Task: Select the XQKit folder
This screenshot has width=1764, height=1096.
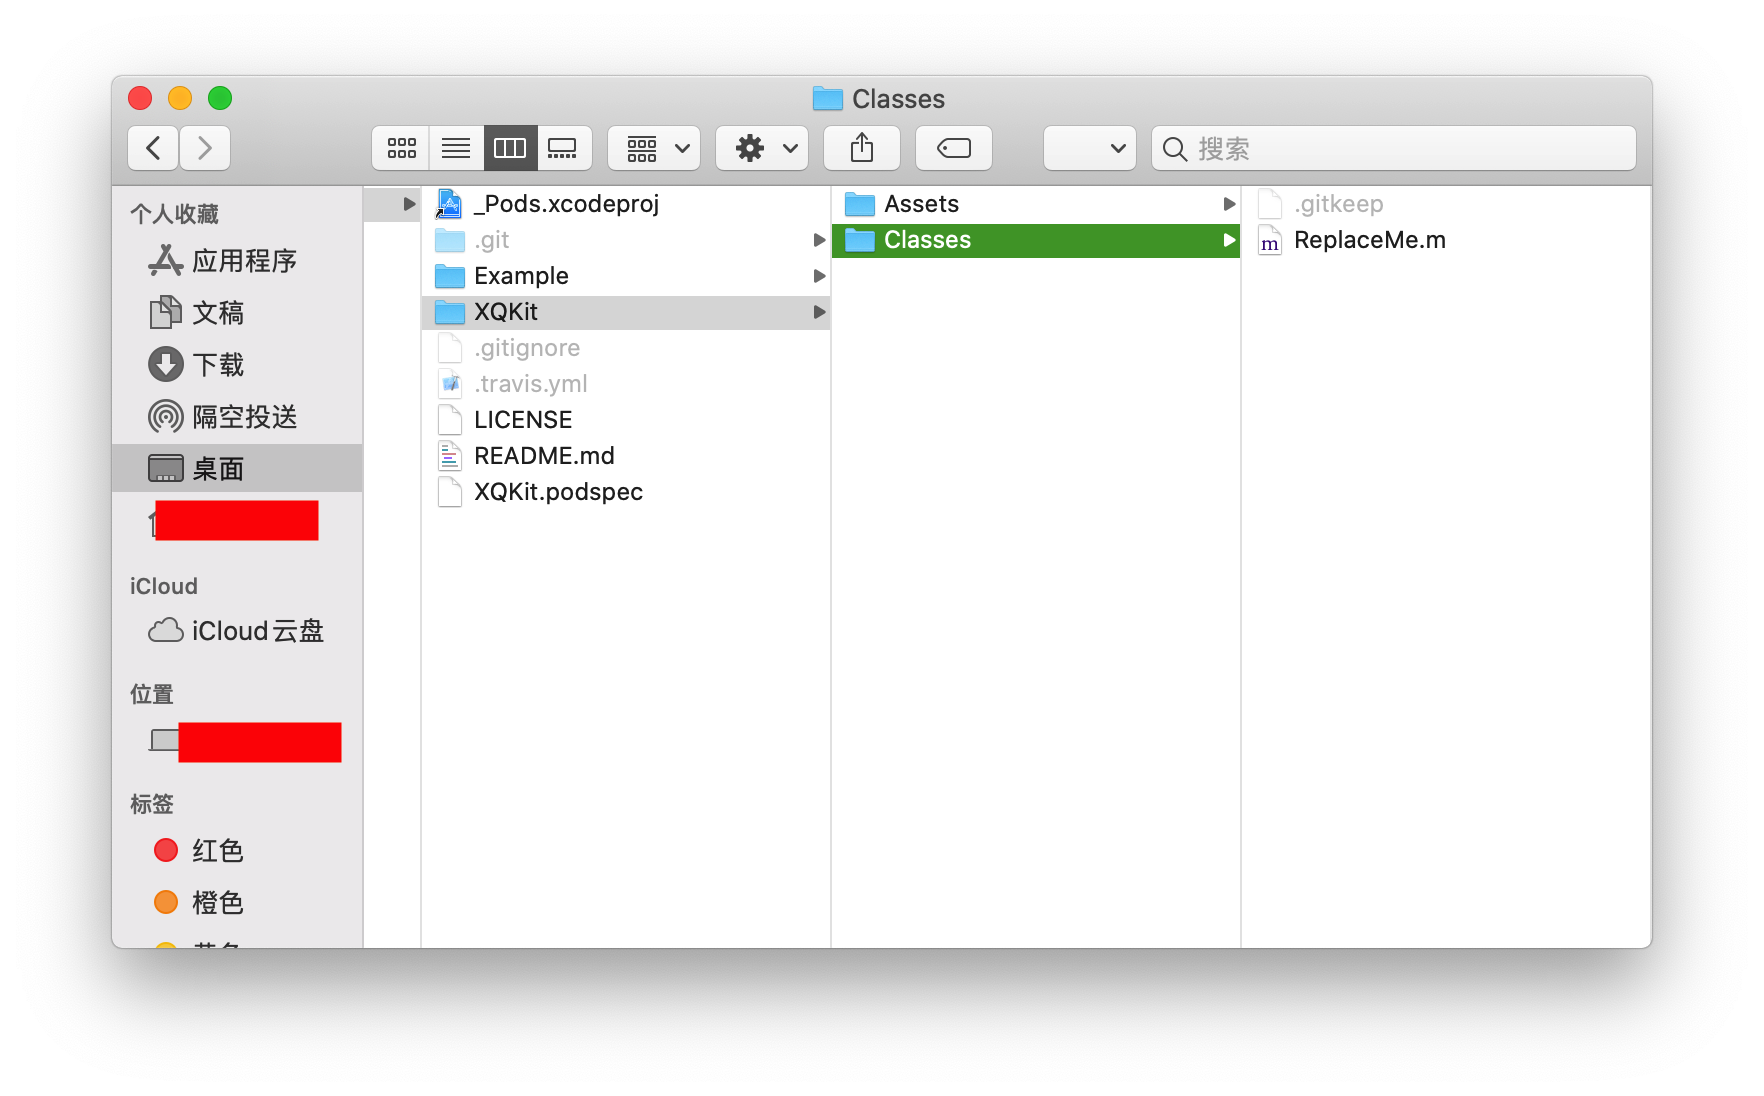Action: [x=626, y=312]
